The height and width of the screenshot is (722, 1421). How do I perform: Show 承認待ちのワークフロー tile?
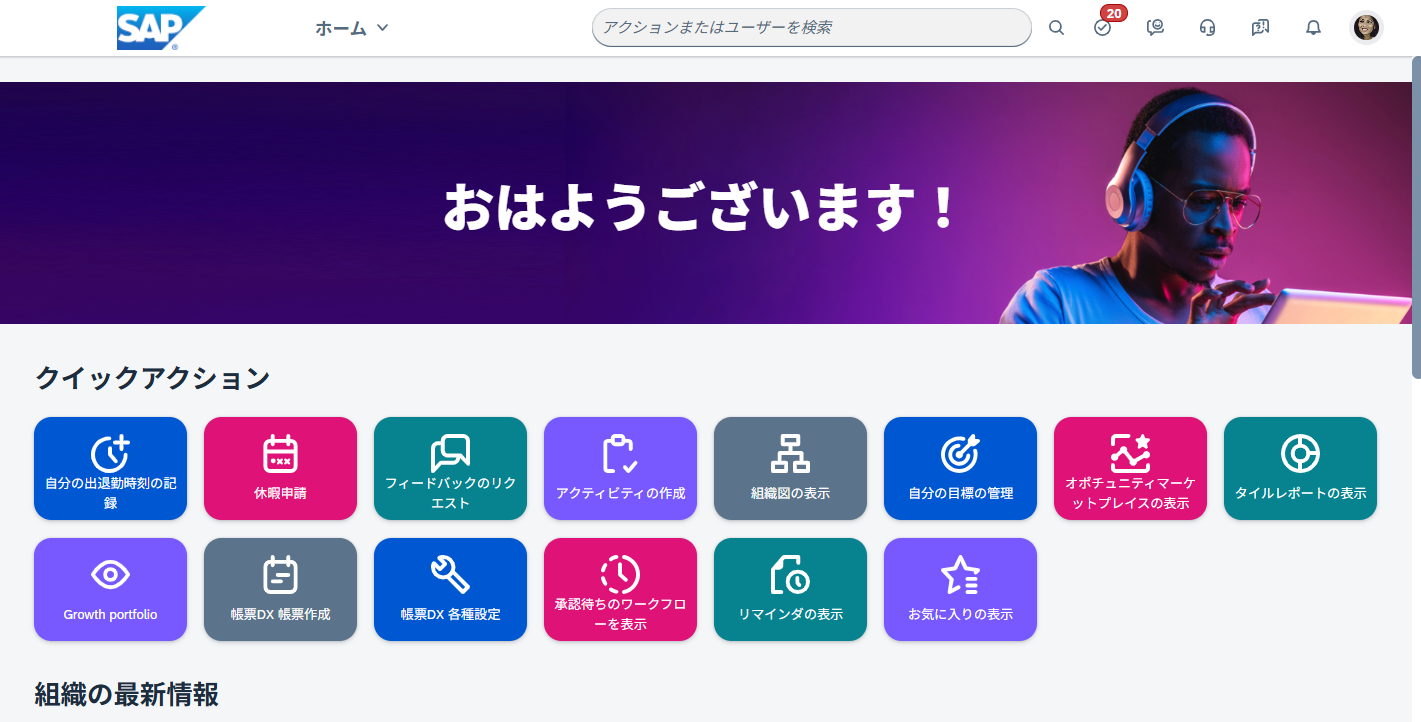(620, 589)
